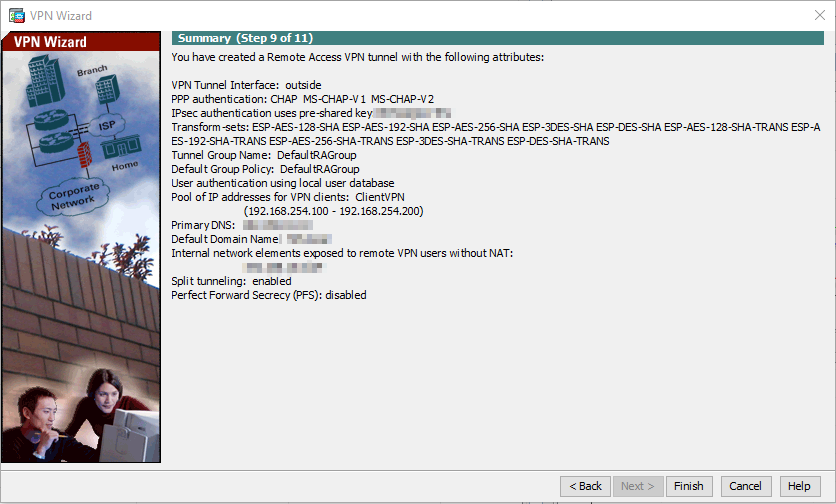Click the disabled Next button
This screenshot has height=504, width=836.
click(x=638, y=486)
